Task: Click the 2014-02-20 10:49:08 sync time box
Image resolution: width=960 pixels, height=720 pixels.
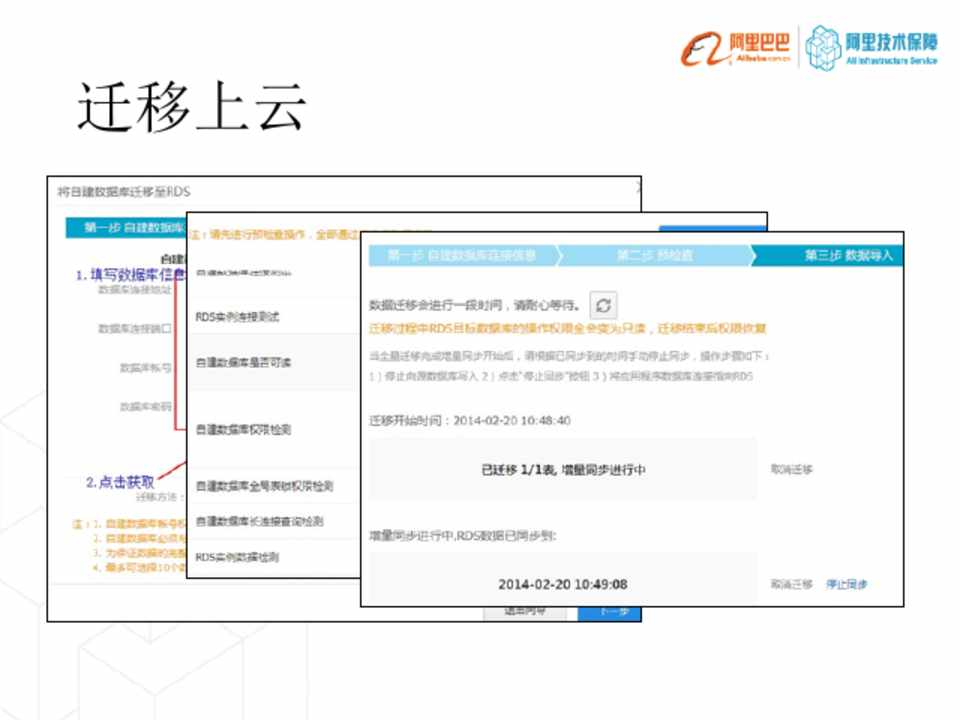Action: tap(563, 584)
